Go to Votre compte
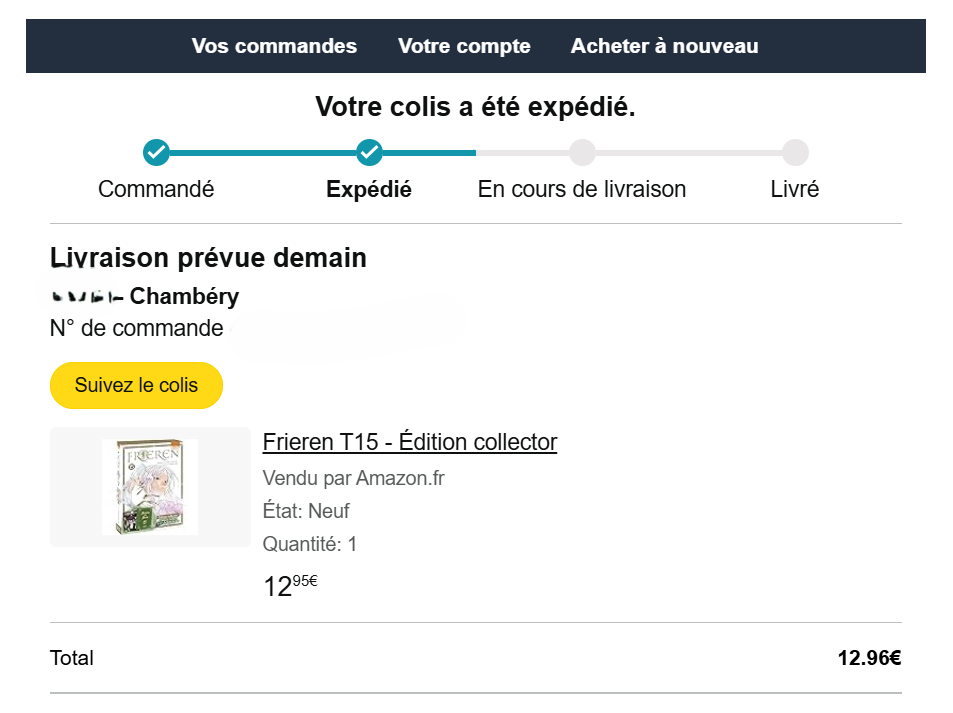953x713 pixels. [x=464, y=46]
